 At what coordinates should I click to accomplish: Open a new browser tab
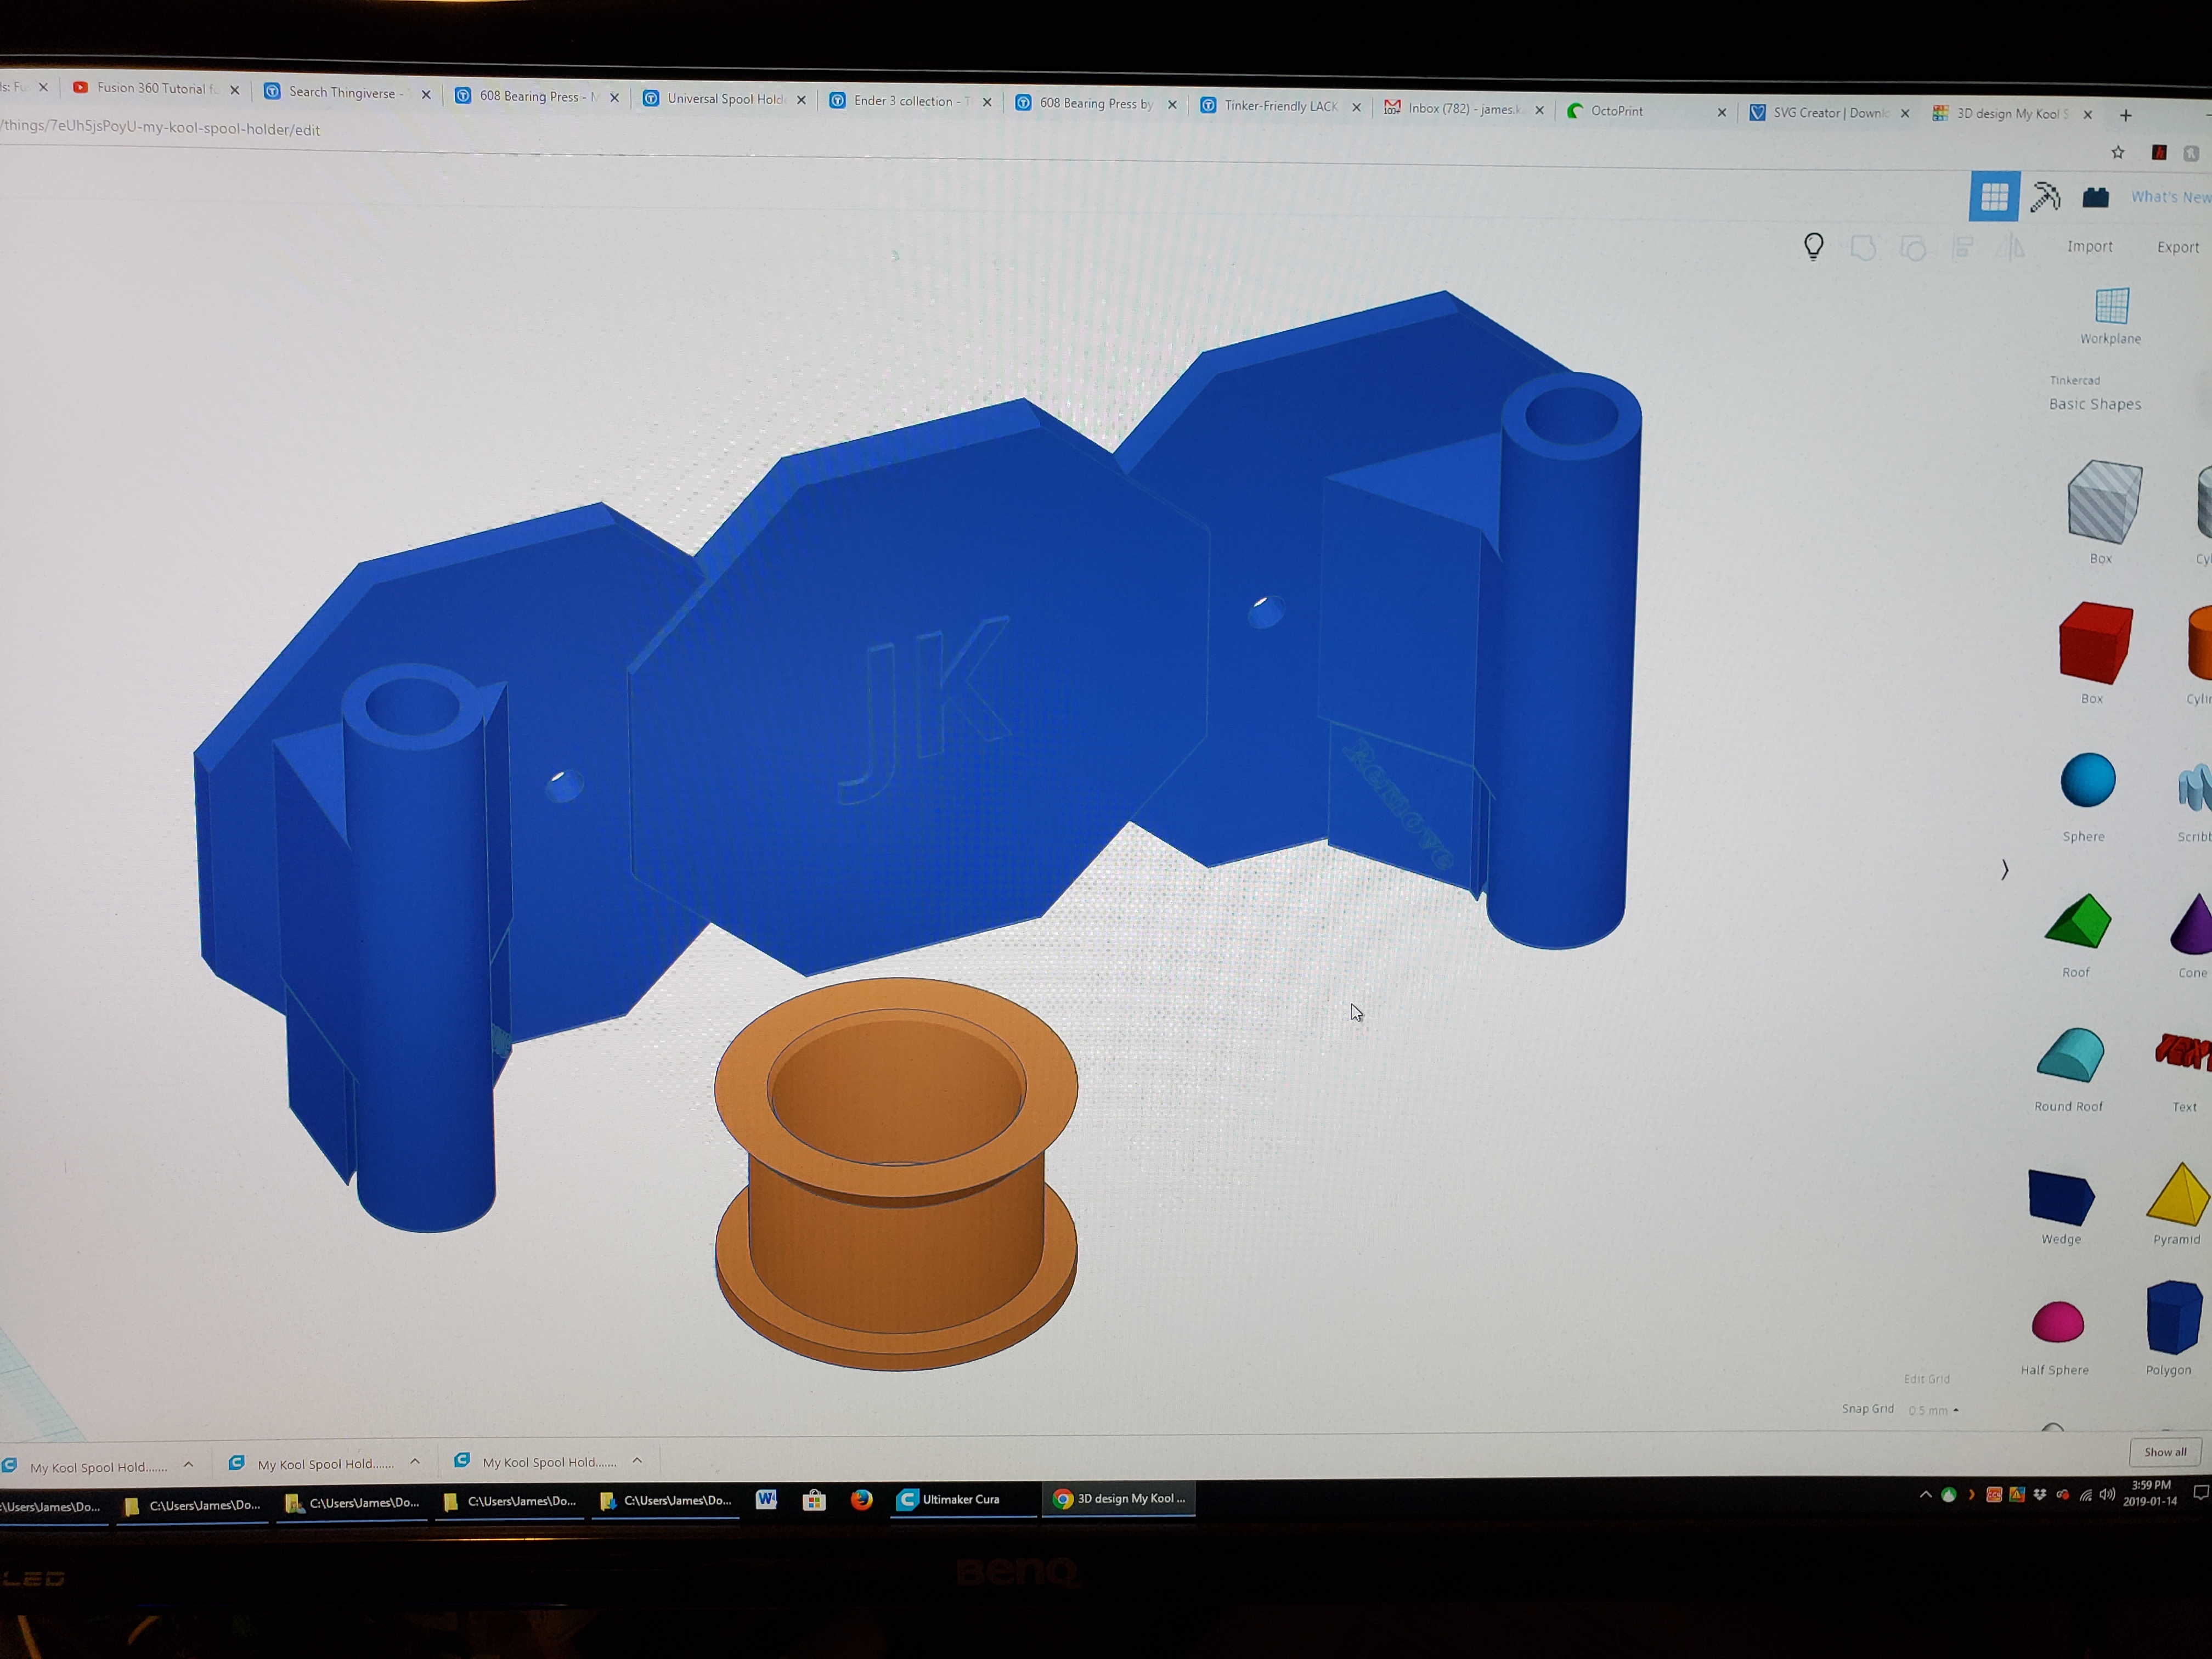click(x=2126, y=115)
